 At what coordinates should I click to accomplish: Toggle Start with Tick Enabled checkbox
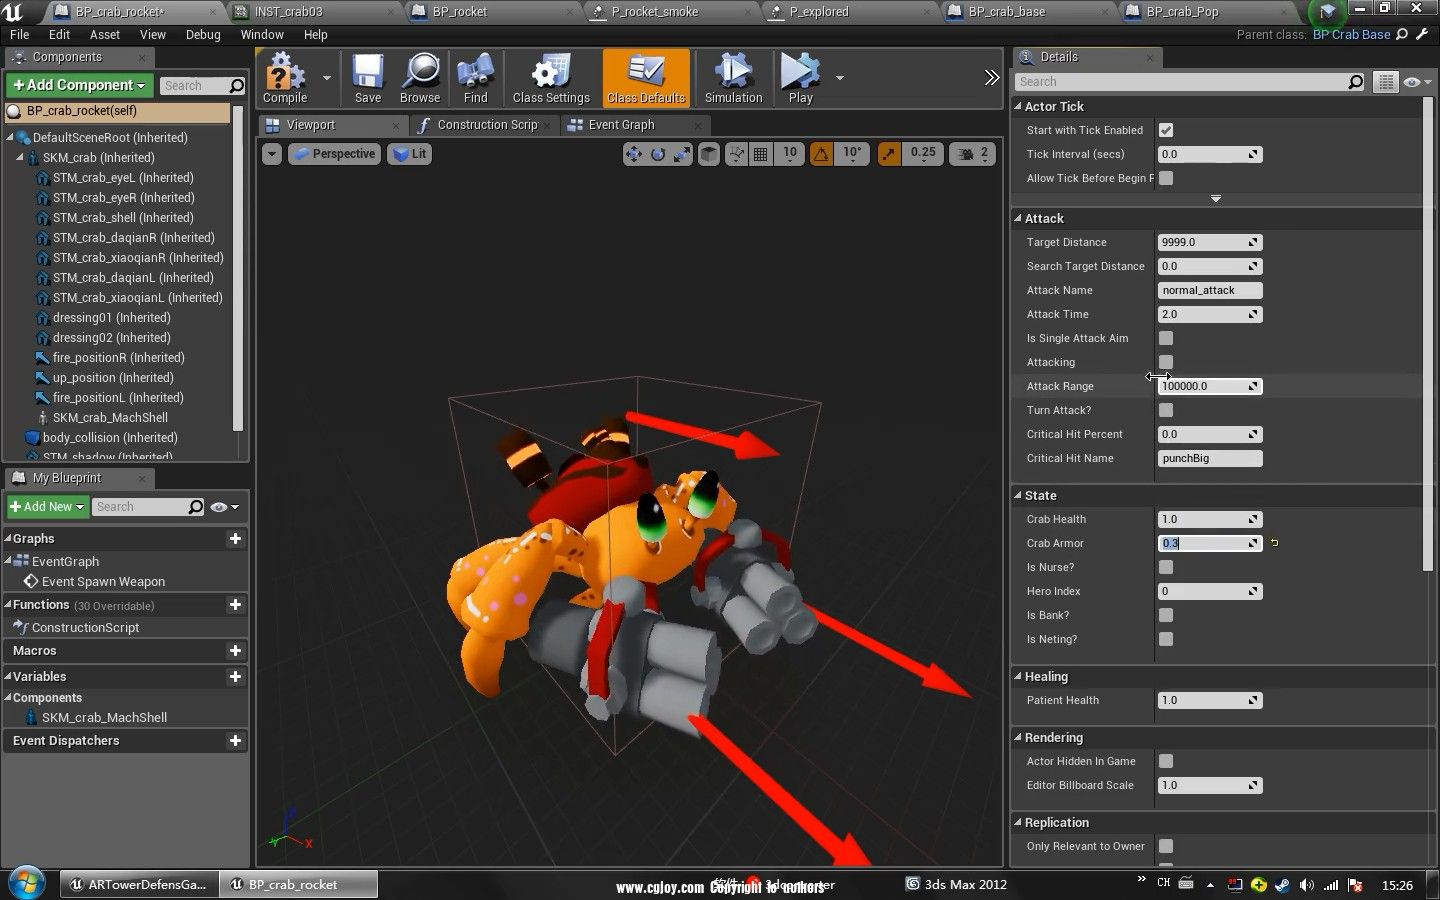(1166, 130)
